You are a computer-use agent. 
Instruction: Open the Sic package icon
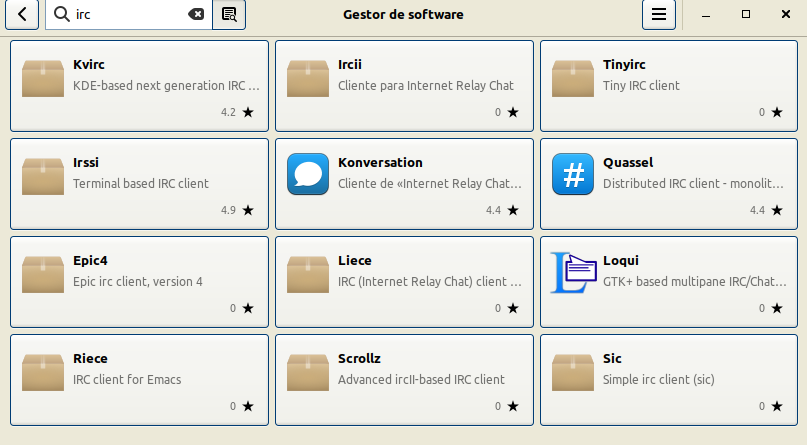(x=573, y=372)
